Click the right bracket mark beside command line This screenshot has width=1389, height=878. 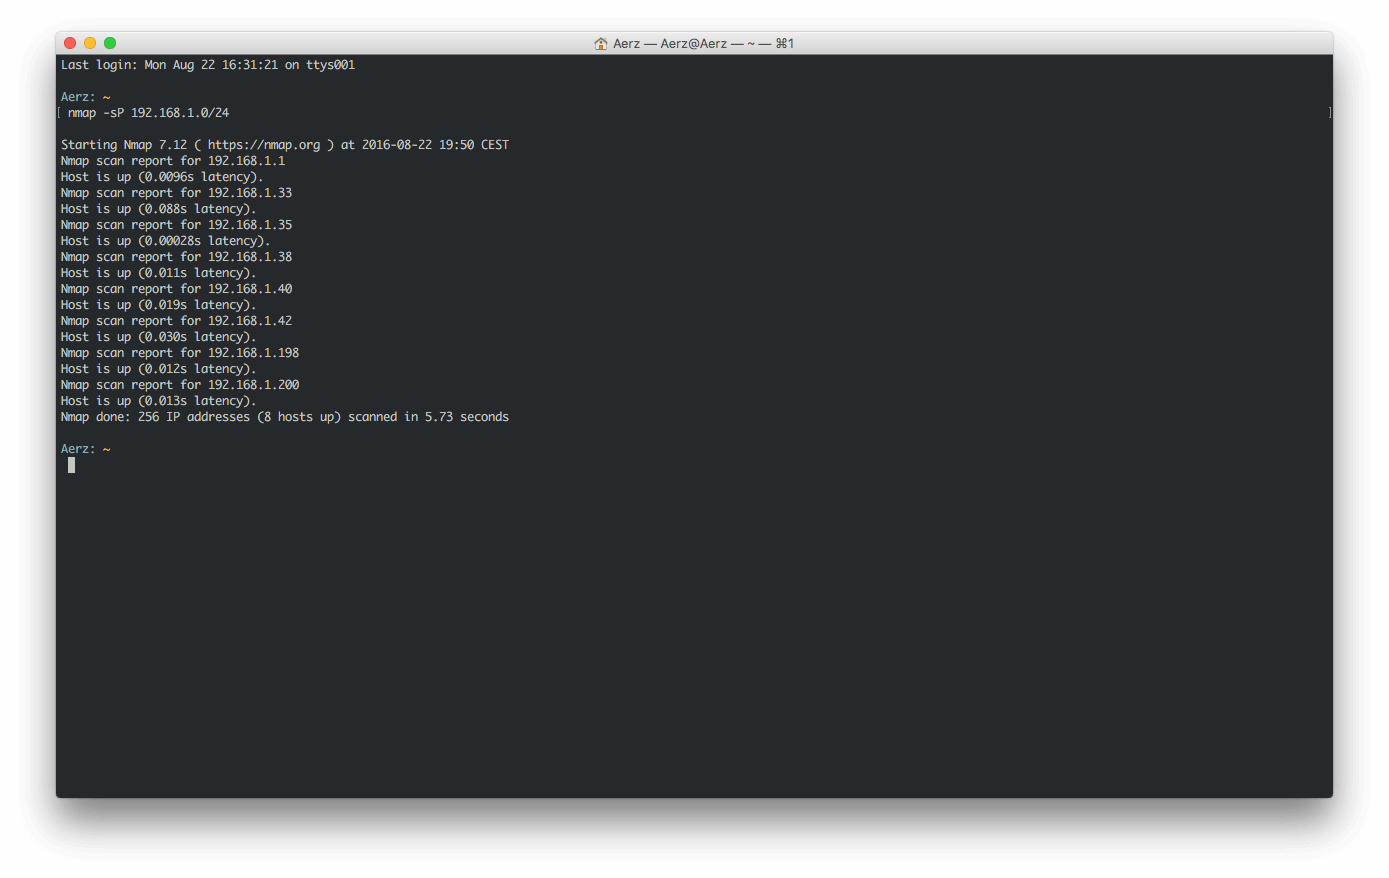(1329, 113)
